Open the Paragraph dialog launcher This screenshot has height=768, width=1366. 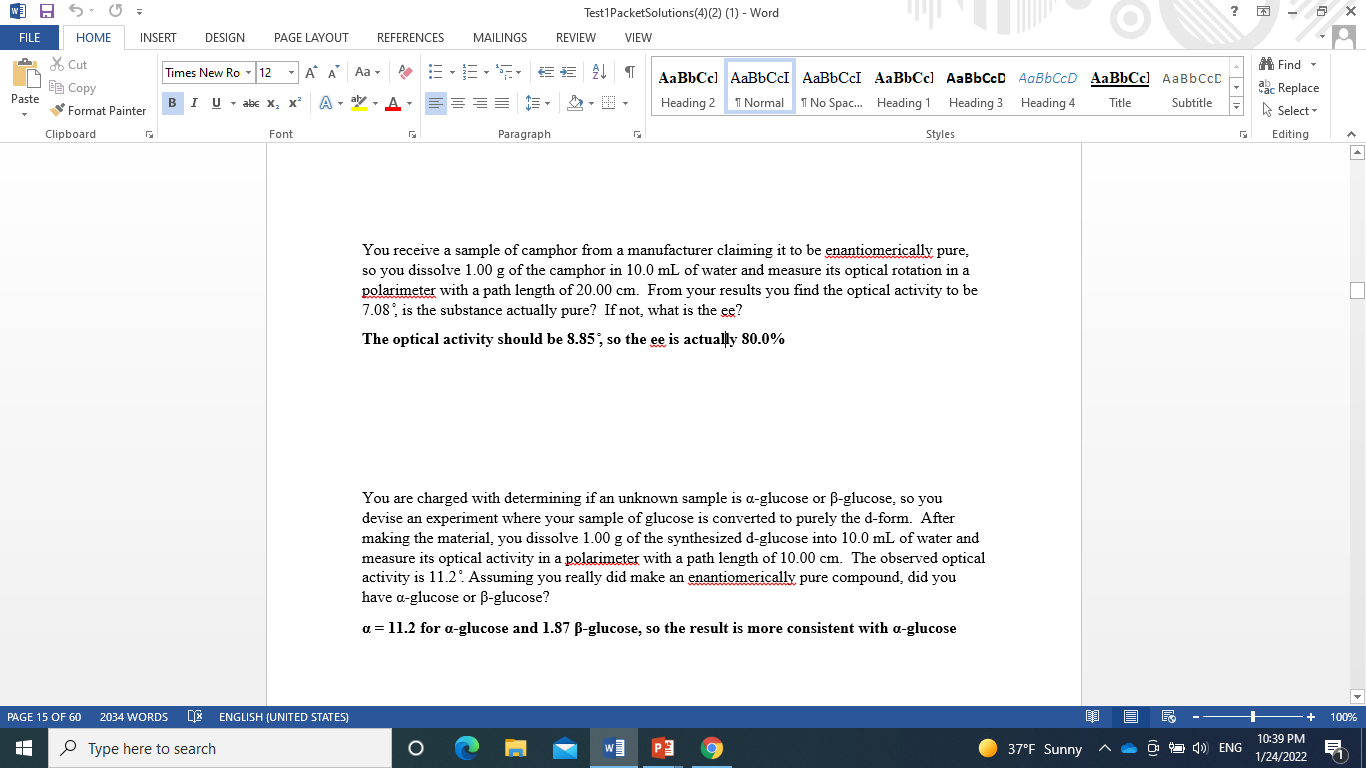[637, 134]
